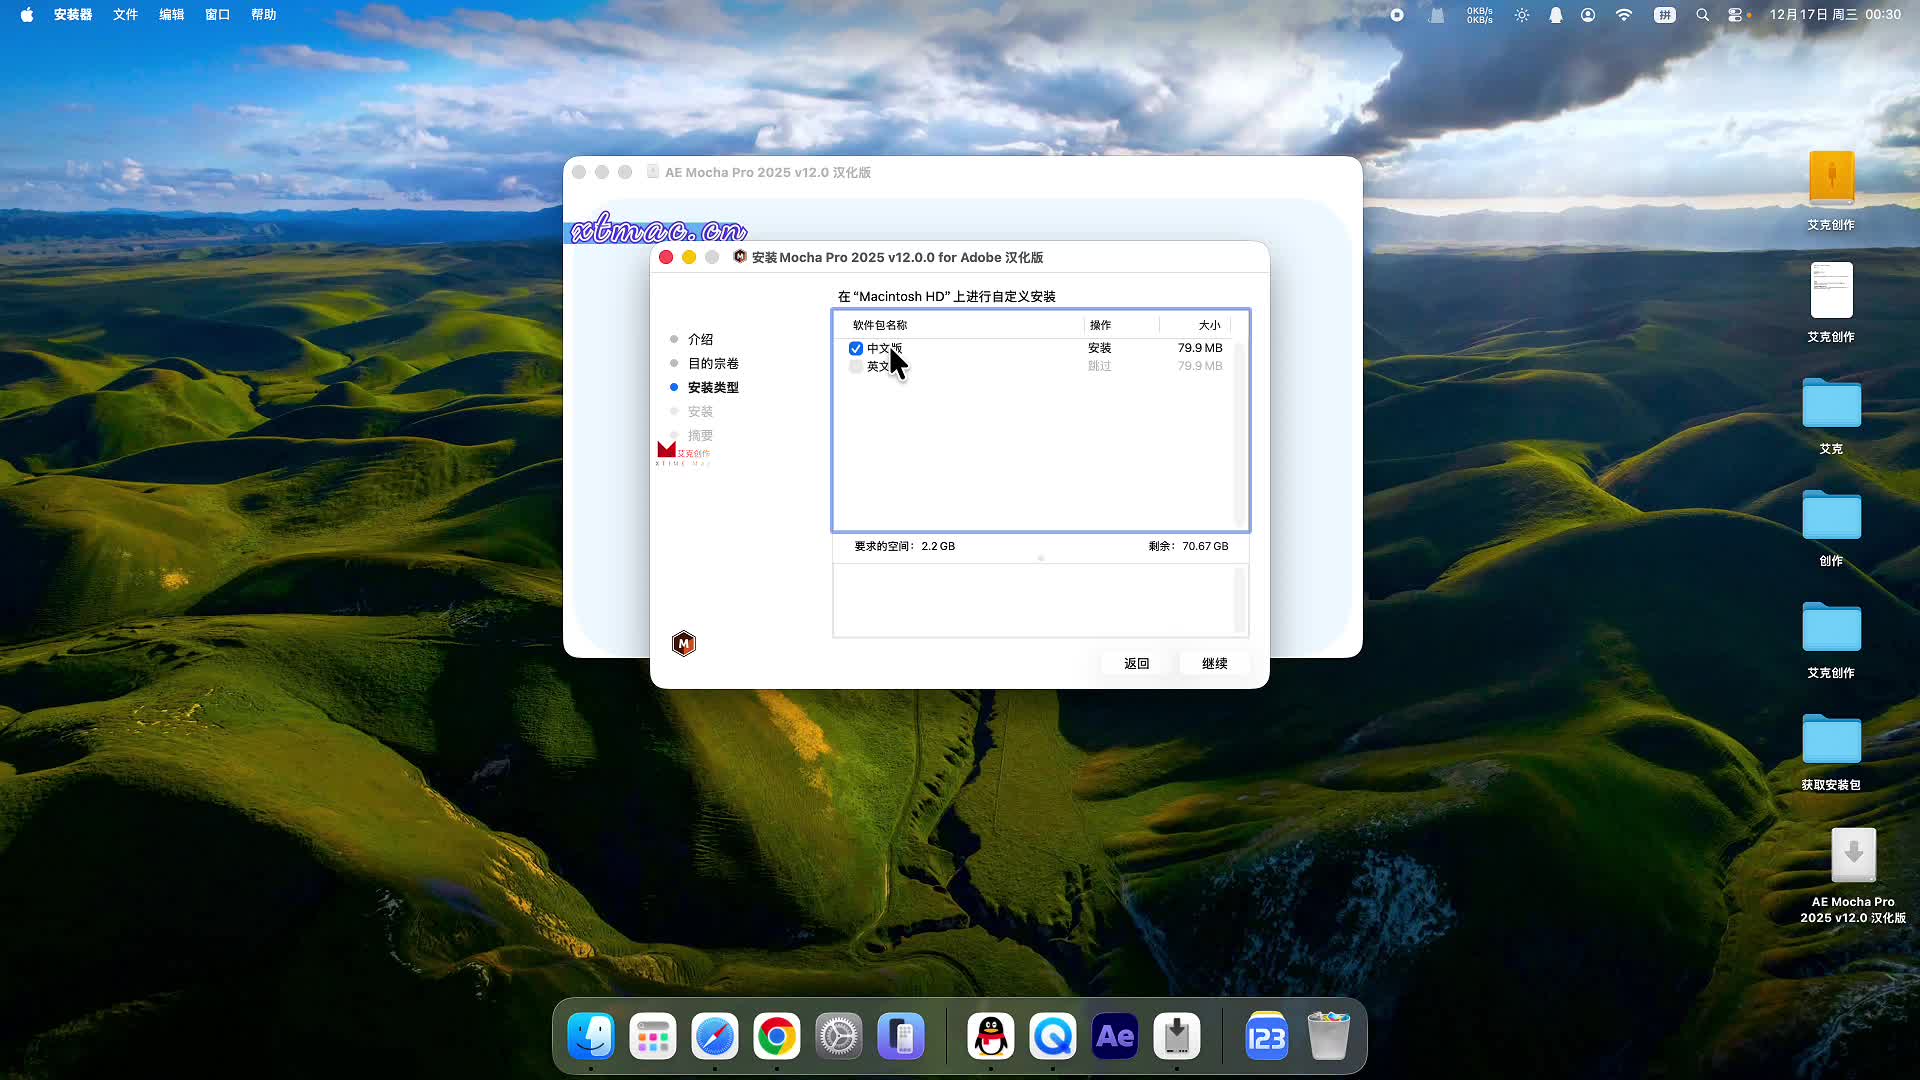
Task: Open the 窗口 menu
Action: [x=217, y=15]
